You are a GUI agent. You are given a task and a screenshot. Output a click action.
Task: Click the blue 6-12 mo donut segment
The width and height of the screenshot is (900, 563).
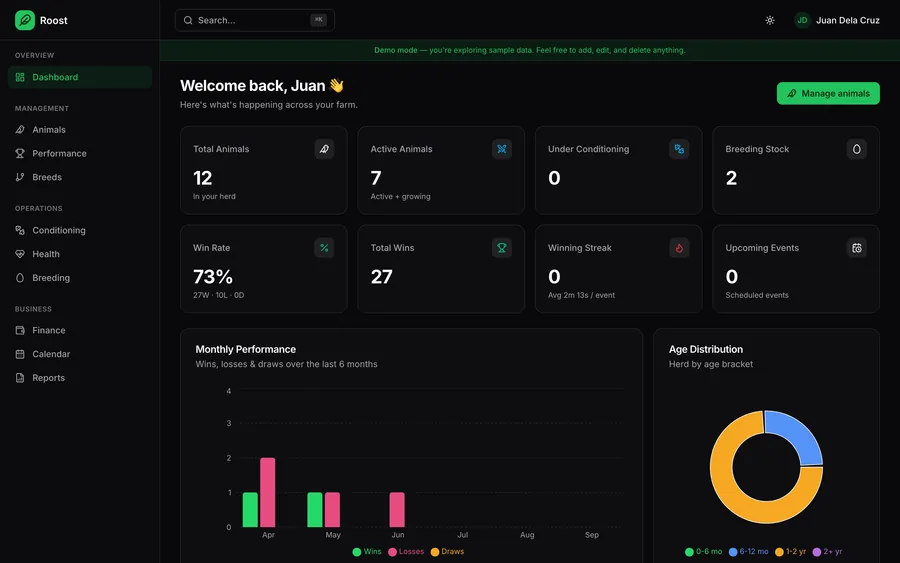tap(799, 436)
